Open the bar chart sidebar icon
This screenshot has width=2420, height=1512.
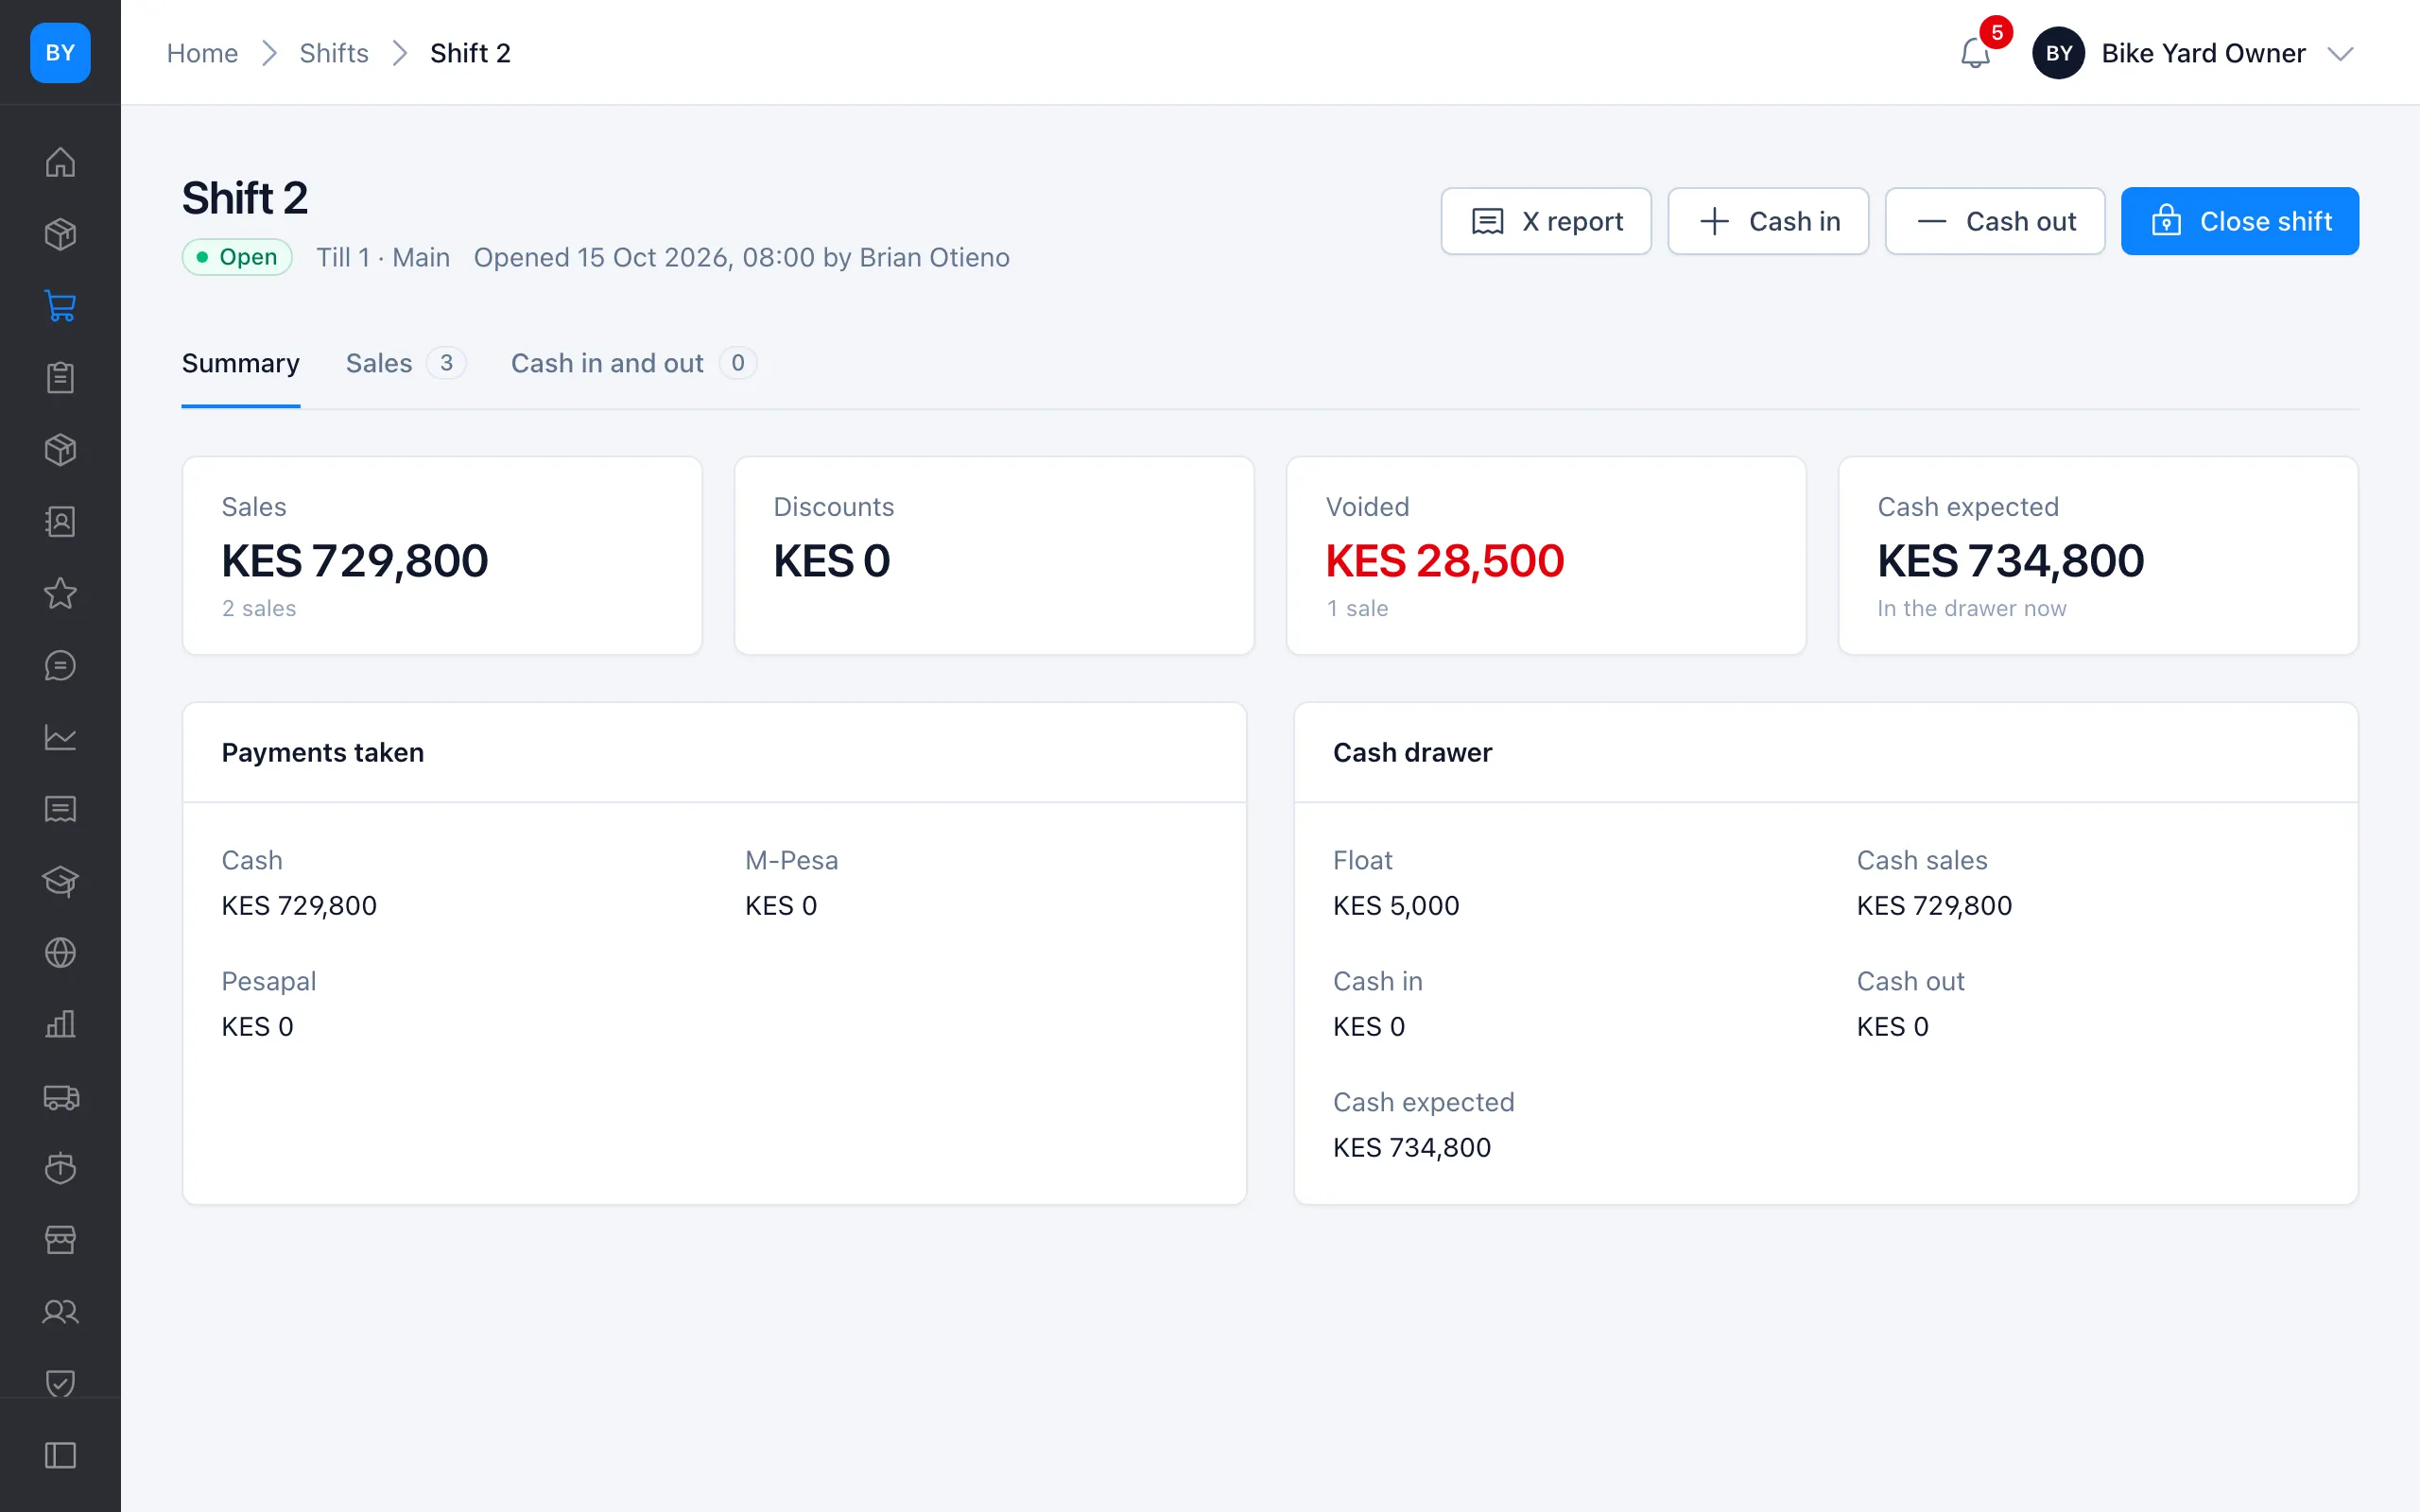pos(60,1024)
